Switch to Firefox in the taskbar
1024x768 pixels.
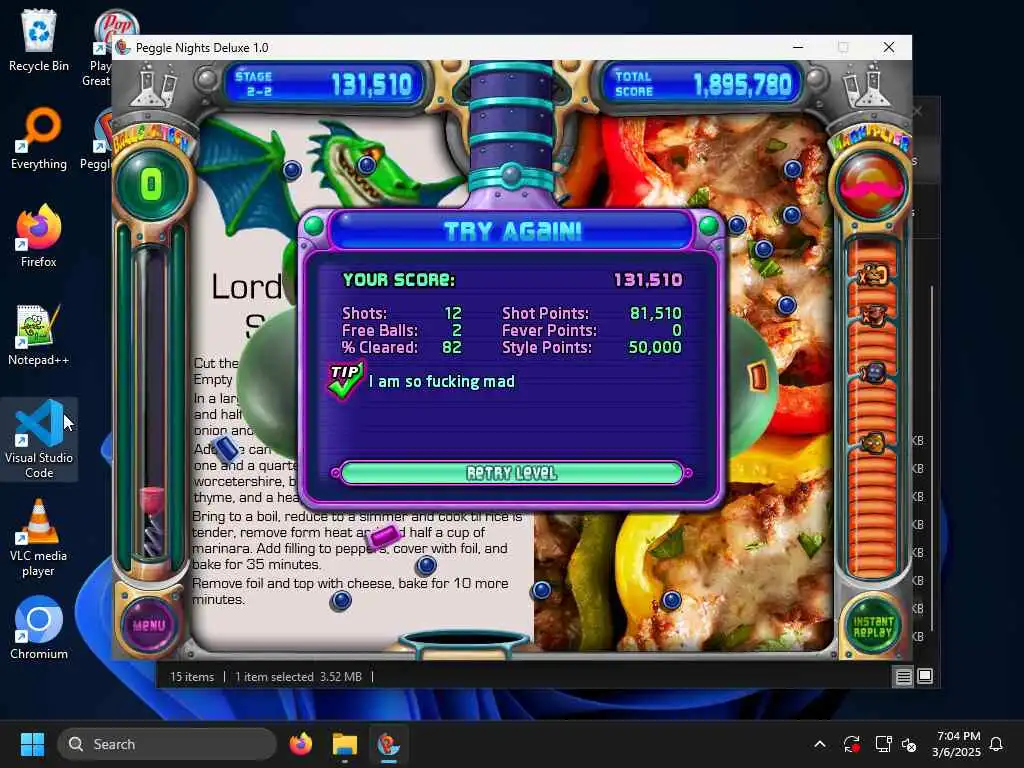pyautogui.click(x=300, y=744)
